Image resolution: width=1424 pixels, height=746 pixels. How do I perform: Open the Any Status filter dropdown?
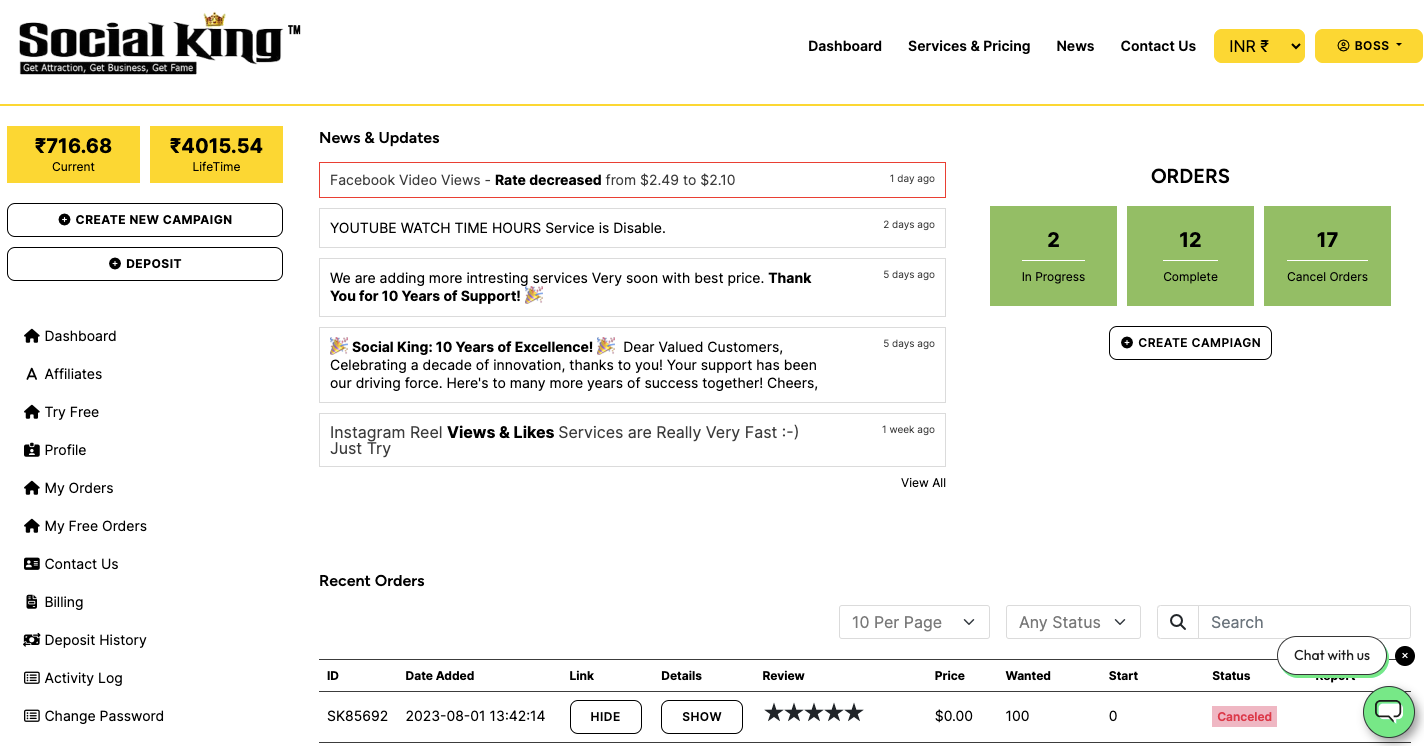tap(1072, 622)
